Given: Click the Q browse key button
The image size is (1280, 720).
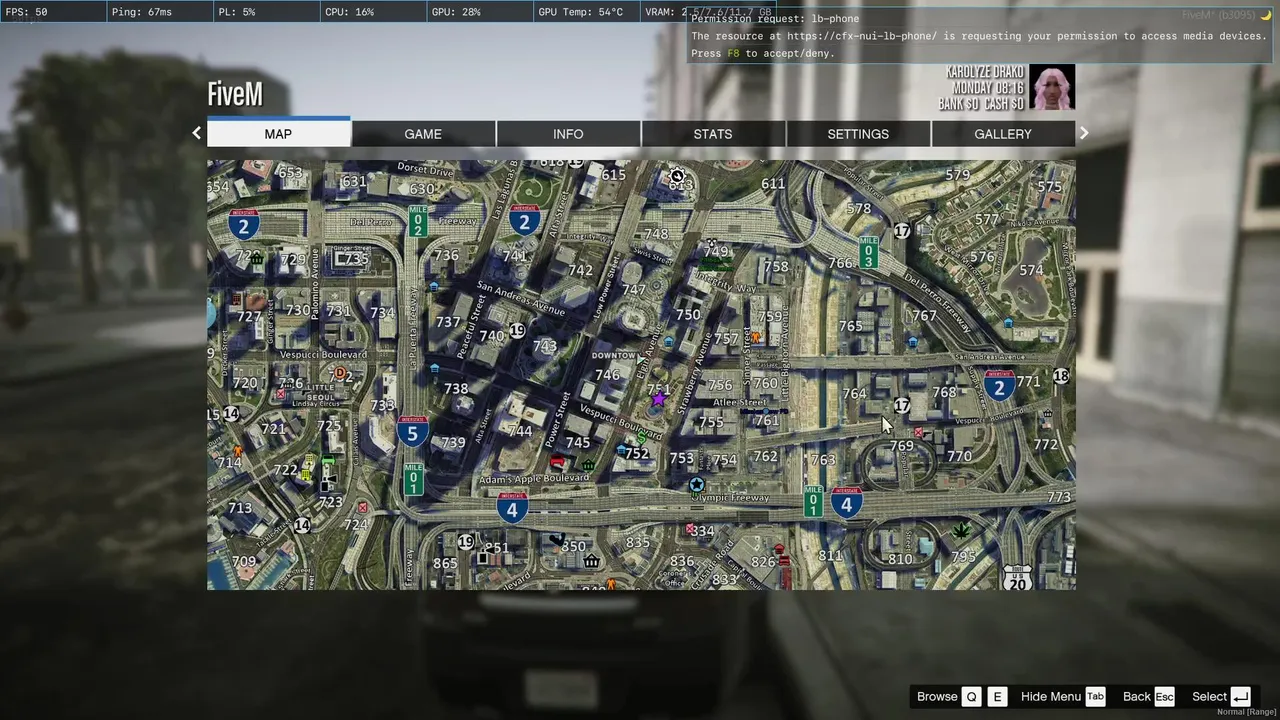Looking at the screenshot, I should (972, 697).
